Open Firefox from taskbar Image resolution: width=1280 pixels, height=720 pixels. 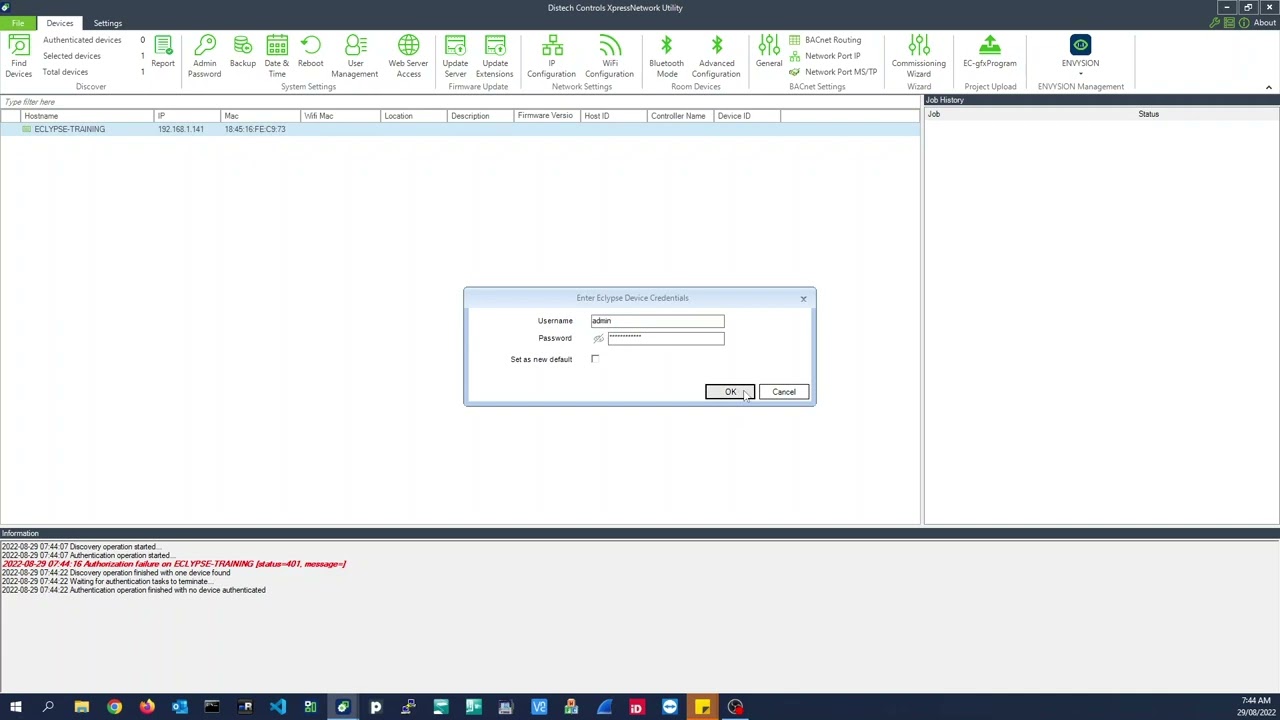click(147, 708)
